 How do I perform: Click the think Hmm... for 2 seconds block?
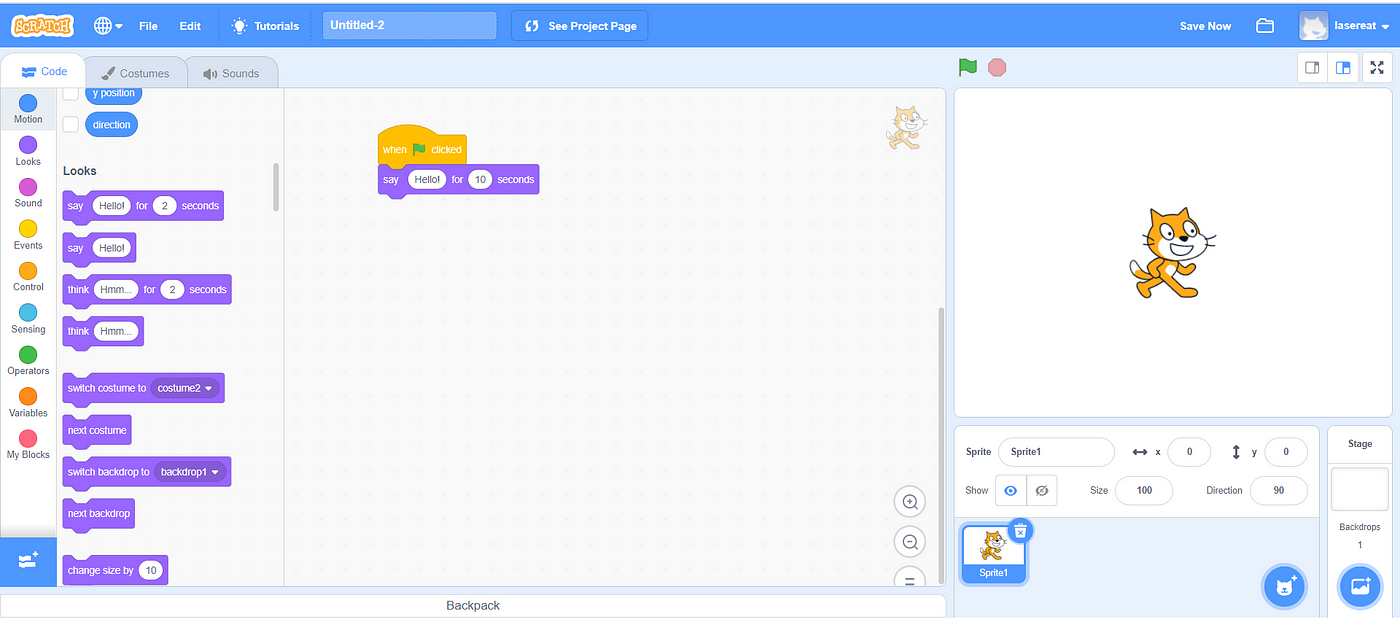(x=147, y=290)
